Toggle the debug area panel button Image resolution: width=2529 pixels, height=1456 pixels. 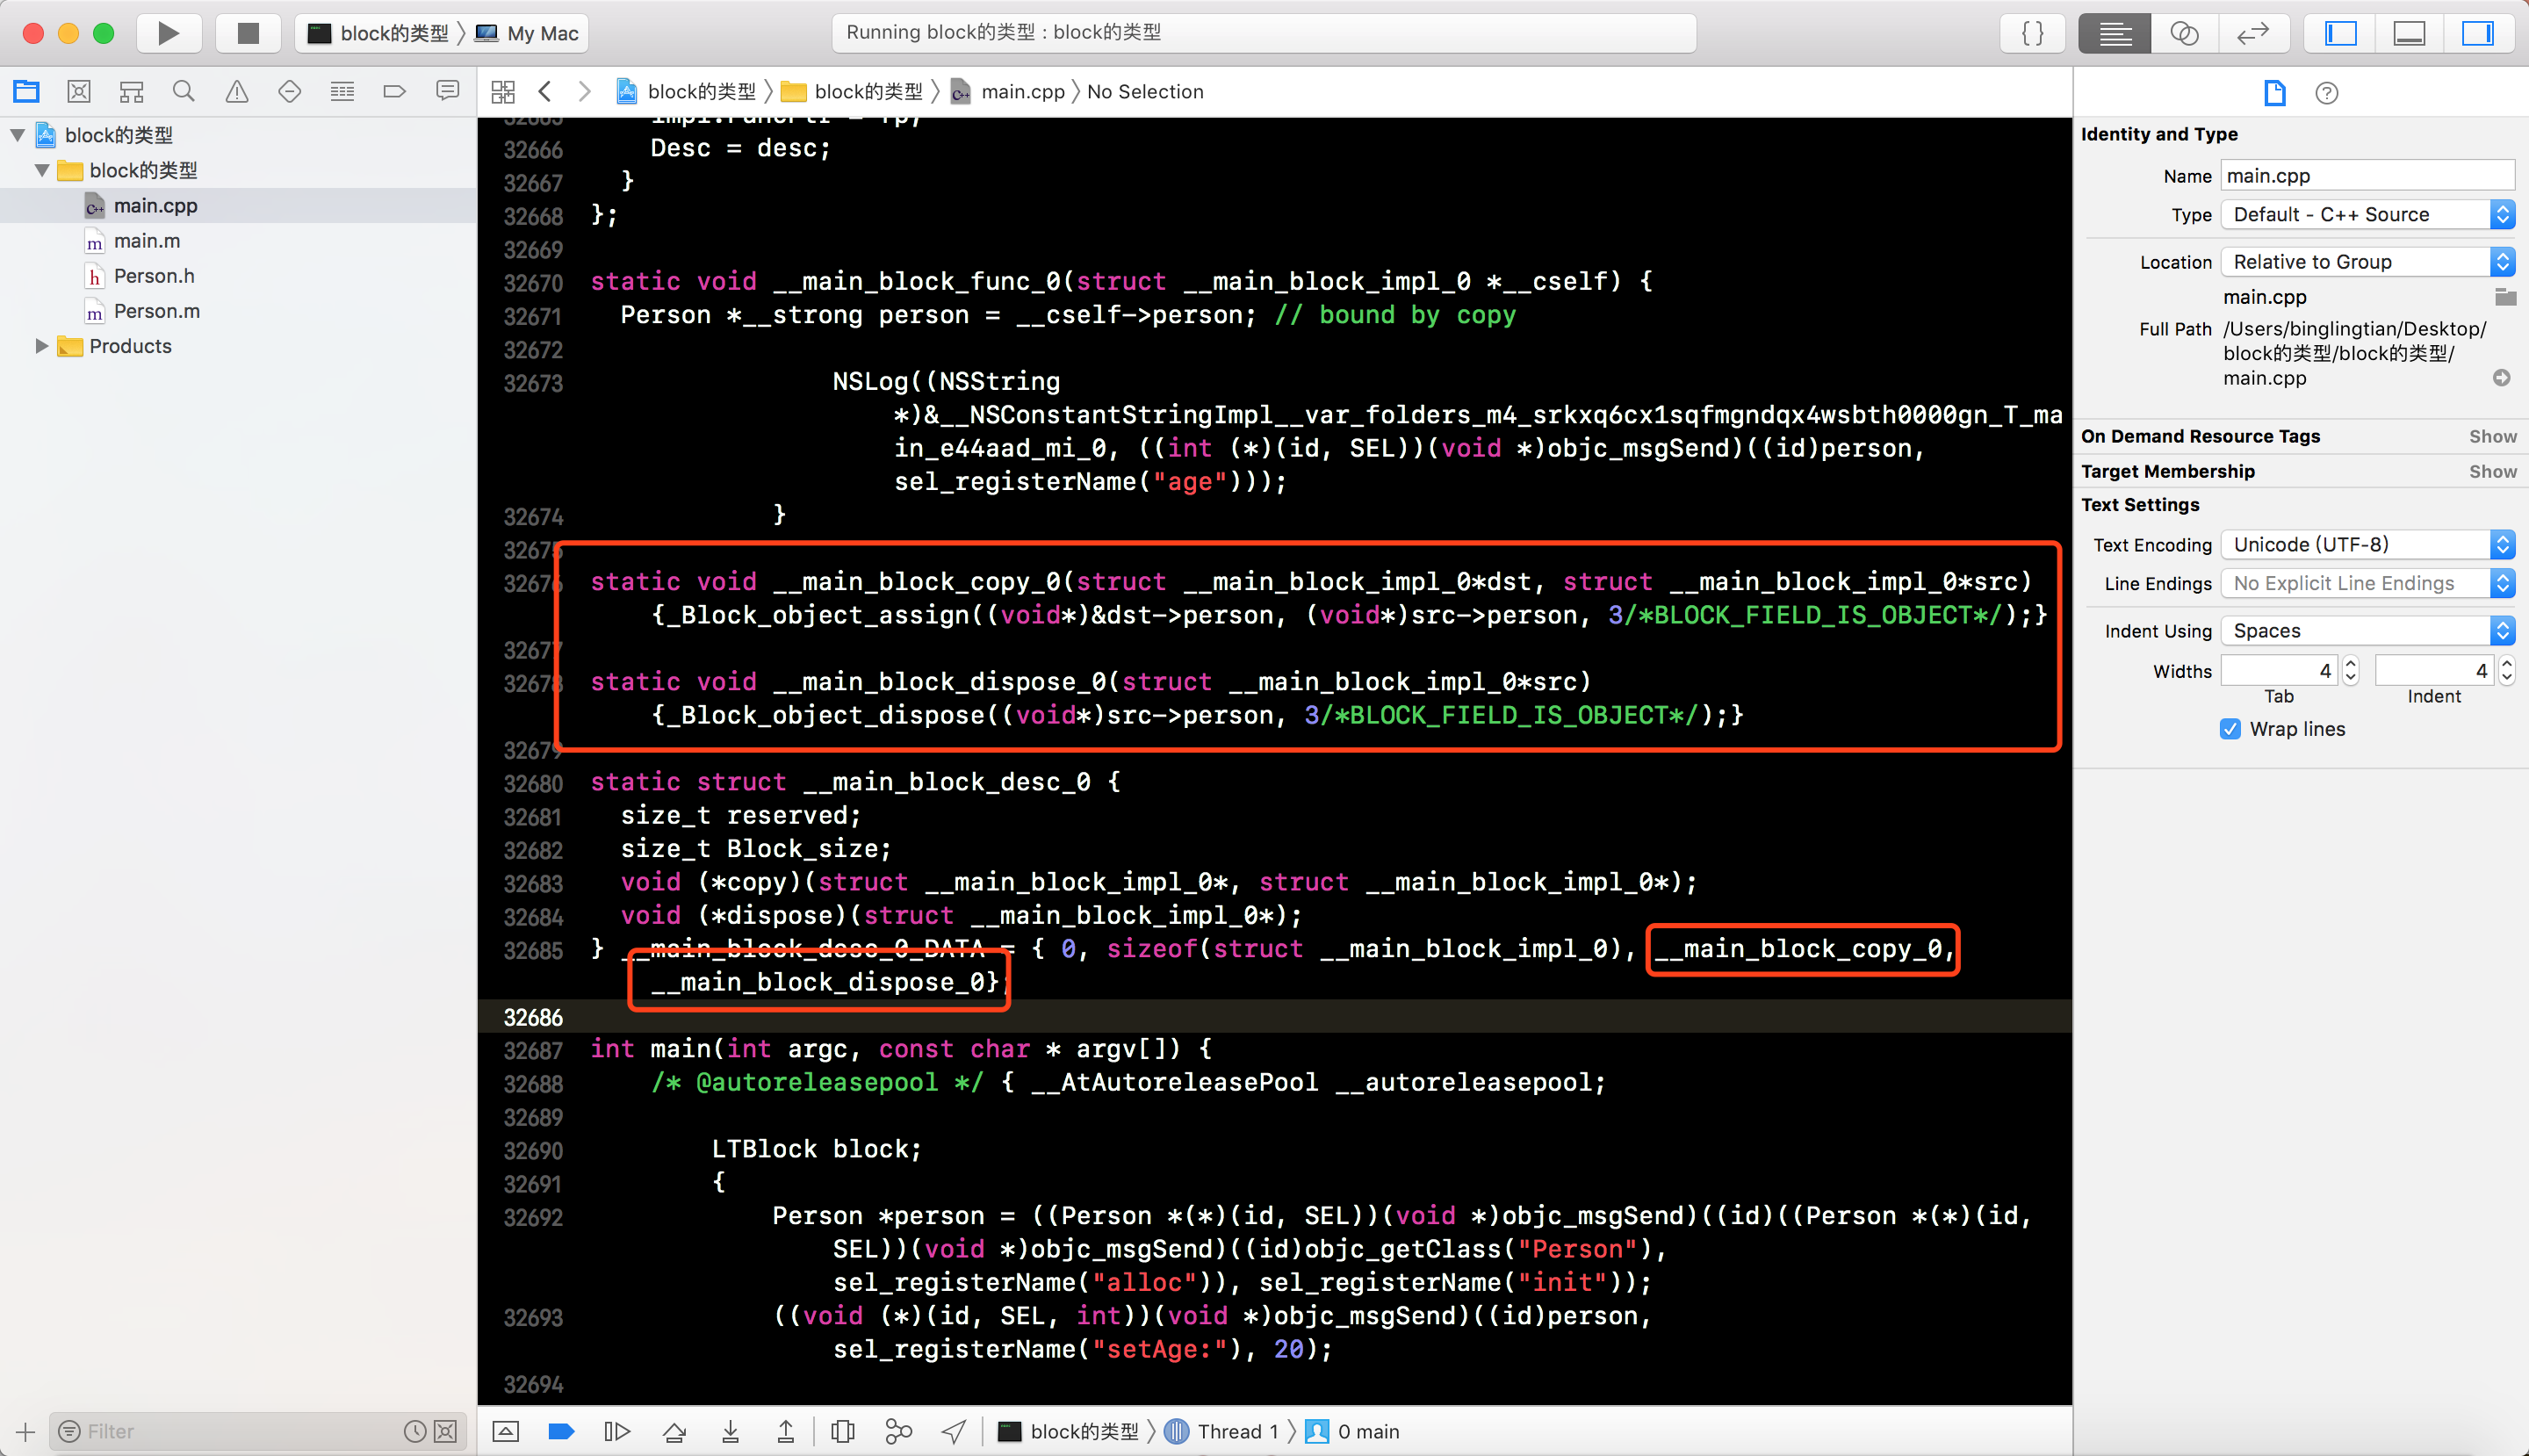(x=2409, y=33)
